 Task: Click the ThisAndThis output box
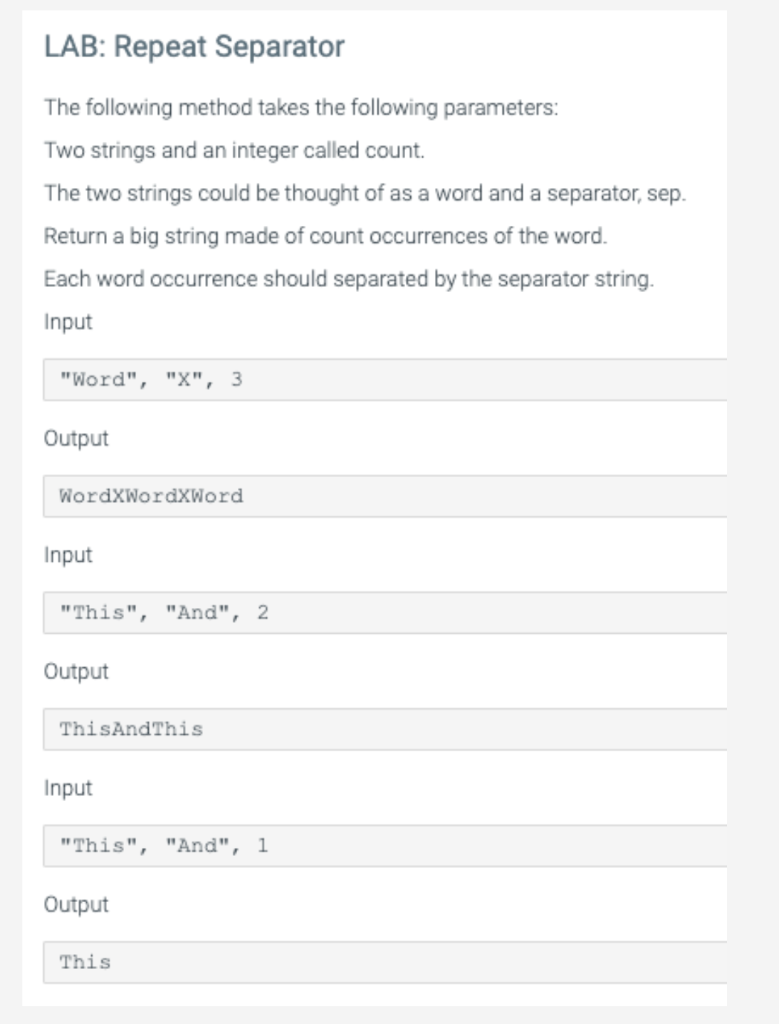tap(385, 729)
